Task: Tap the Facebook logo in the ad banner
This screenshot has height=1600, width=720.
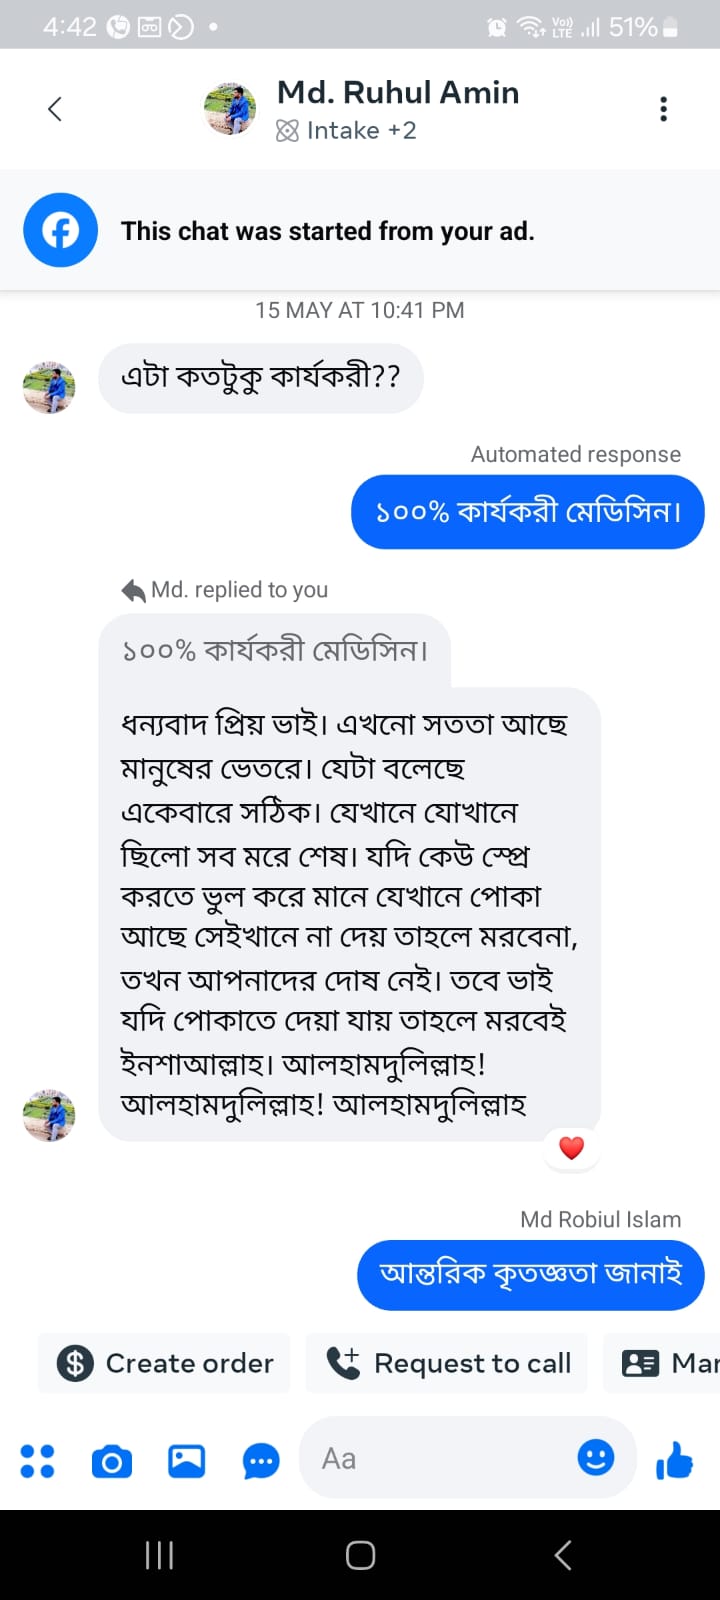Action: pos(61,230)
